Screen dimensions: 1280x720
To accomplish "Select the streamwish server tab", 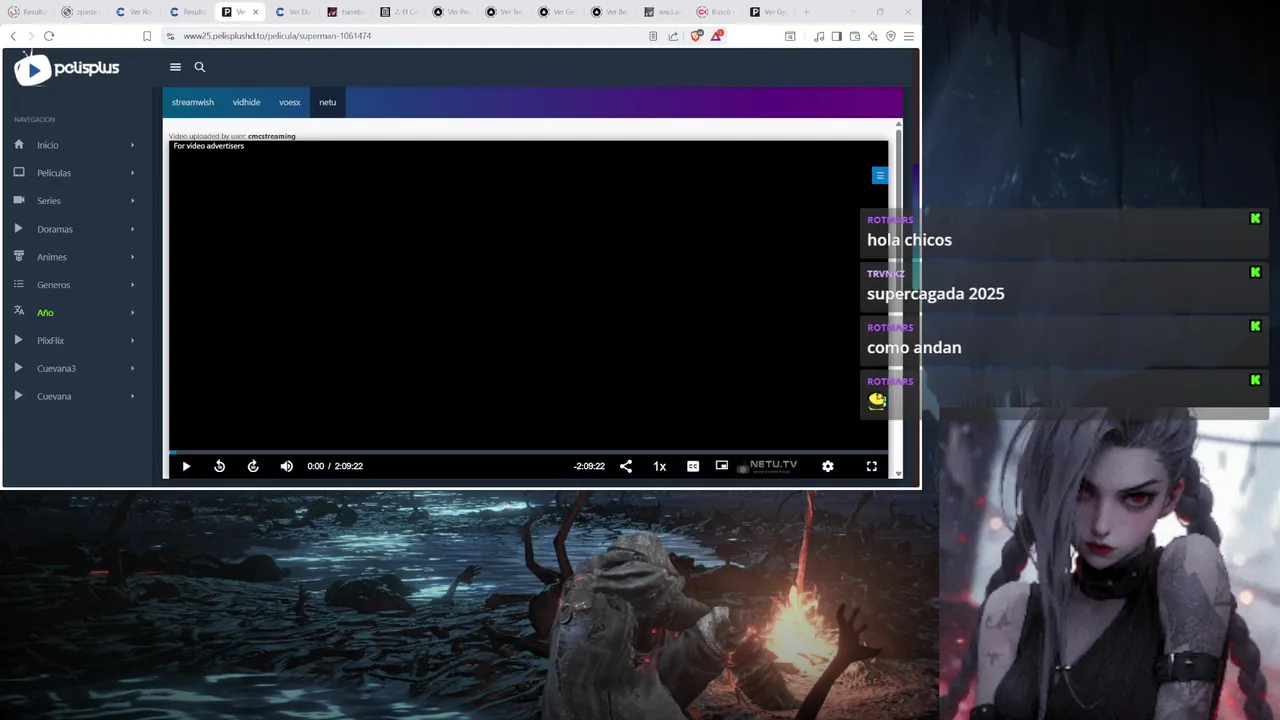I will 193,102.
